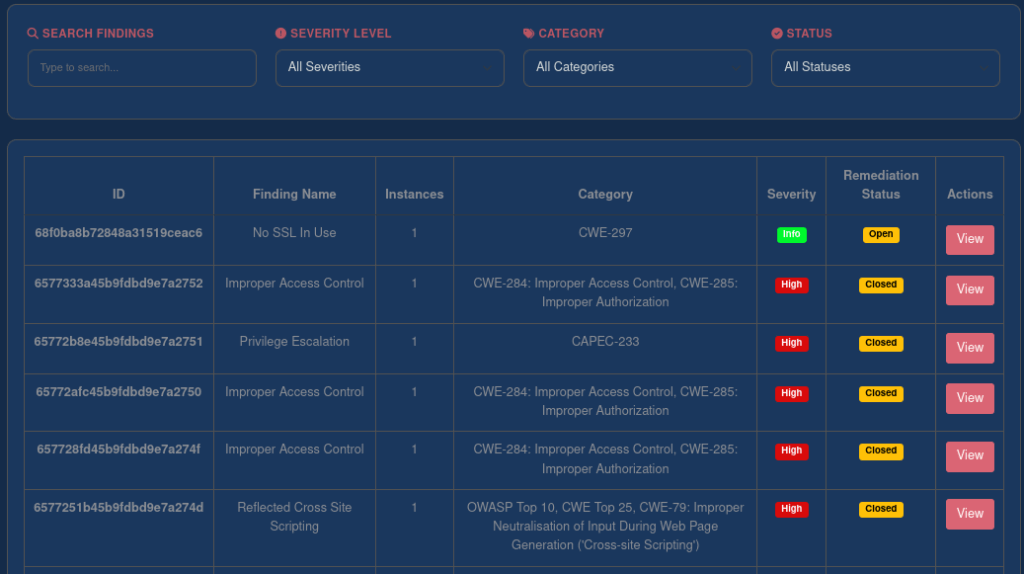Open the All Severities dropdown
The height and width of the screenshot is (574, 1024).
tap(389, 68)
